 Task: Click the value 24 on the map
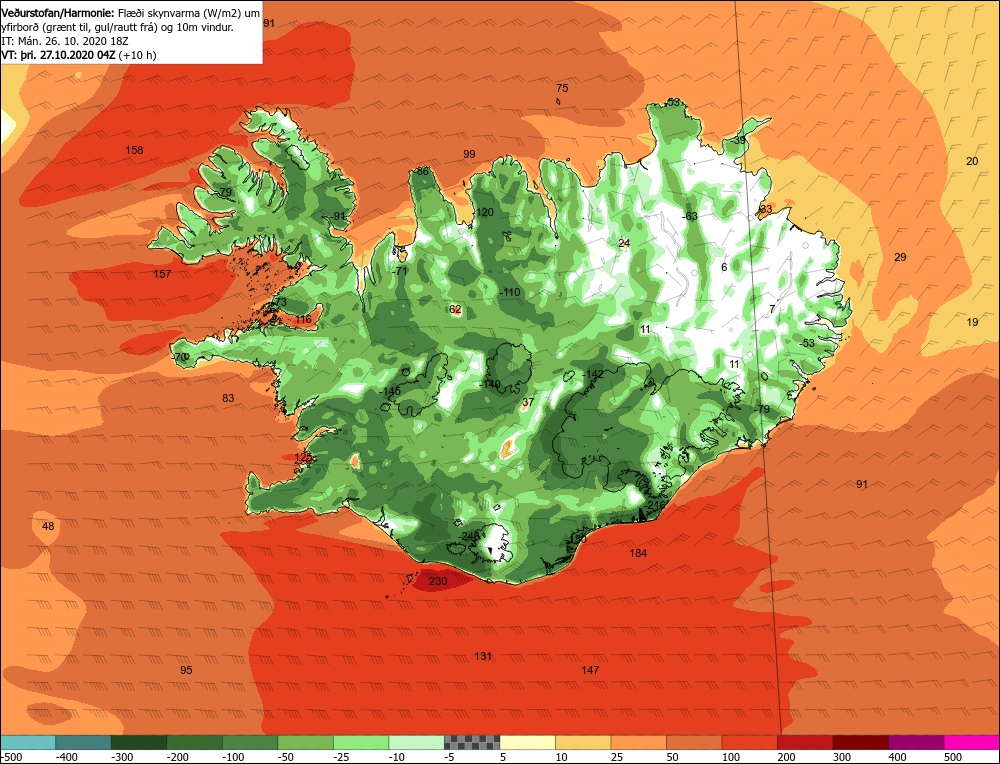[x=624, y=243]
